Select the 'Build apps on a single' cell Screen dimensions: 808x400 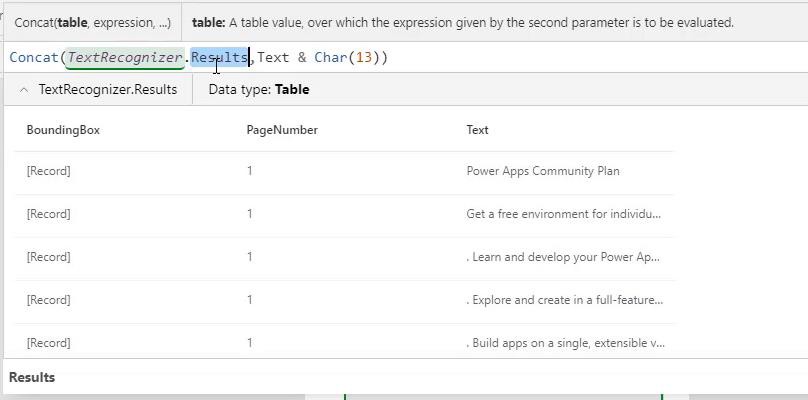click(x=566, y=343)
